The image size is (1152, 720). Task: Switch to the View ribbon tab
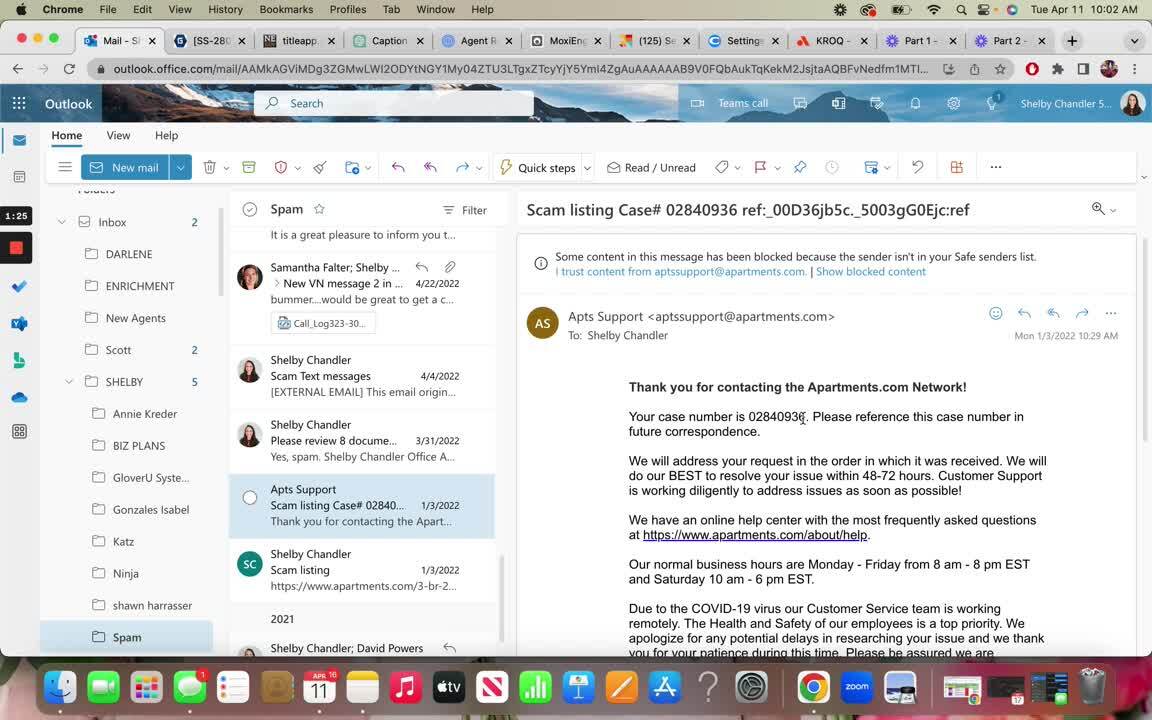[118, 135]
